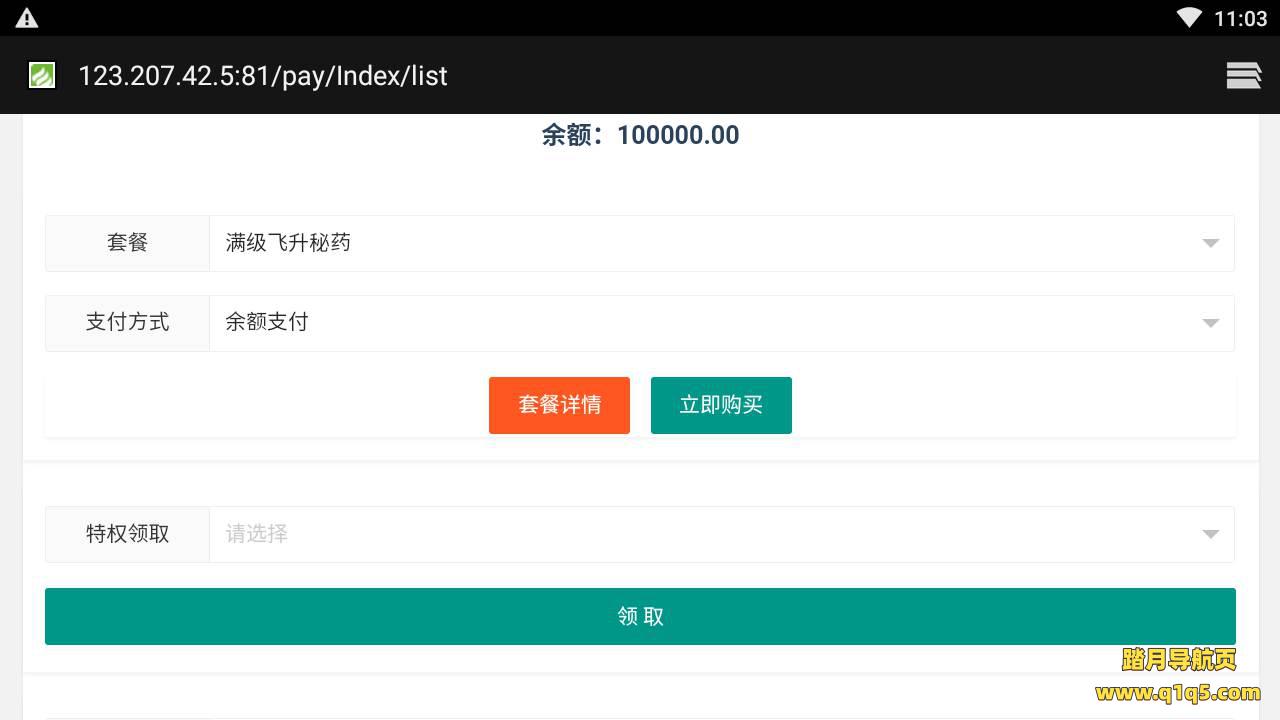Click the orange 套餐详情 button
Image resolution: width=1280 pixels, height=720 pixels.
click(559, 405)
